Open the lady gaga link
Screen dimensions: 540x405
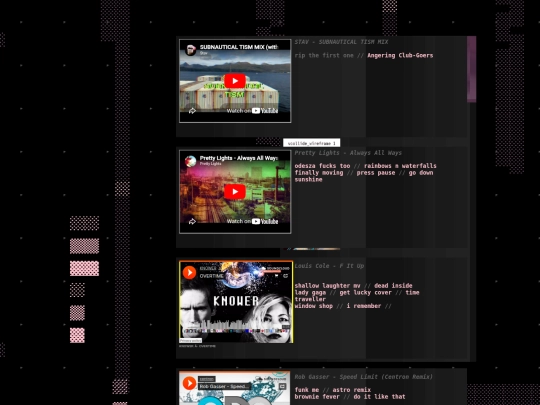pyautogui.click(x=310, y=293)
